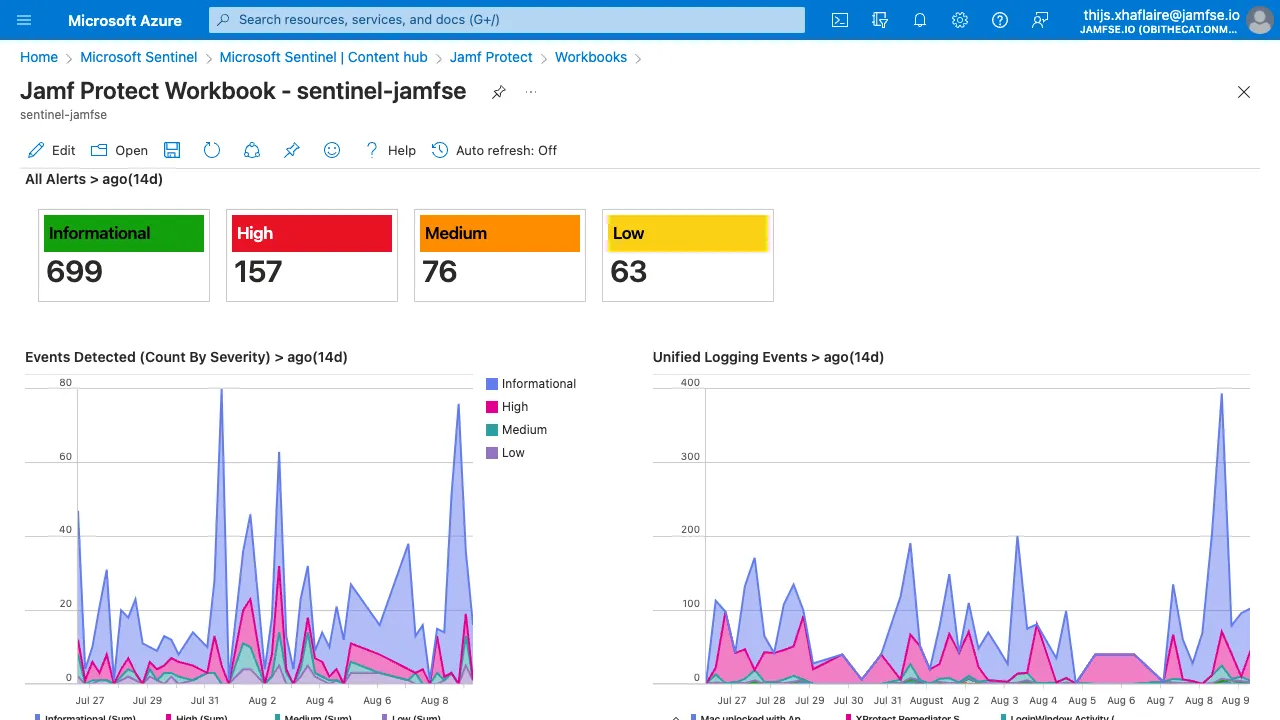The height and width of the screenshot is (720, 1280).
Task: Send a smiley feedback
Action: [x=331, y=150]
